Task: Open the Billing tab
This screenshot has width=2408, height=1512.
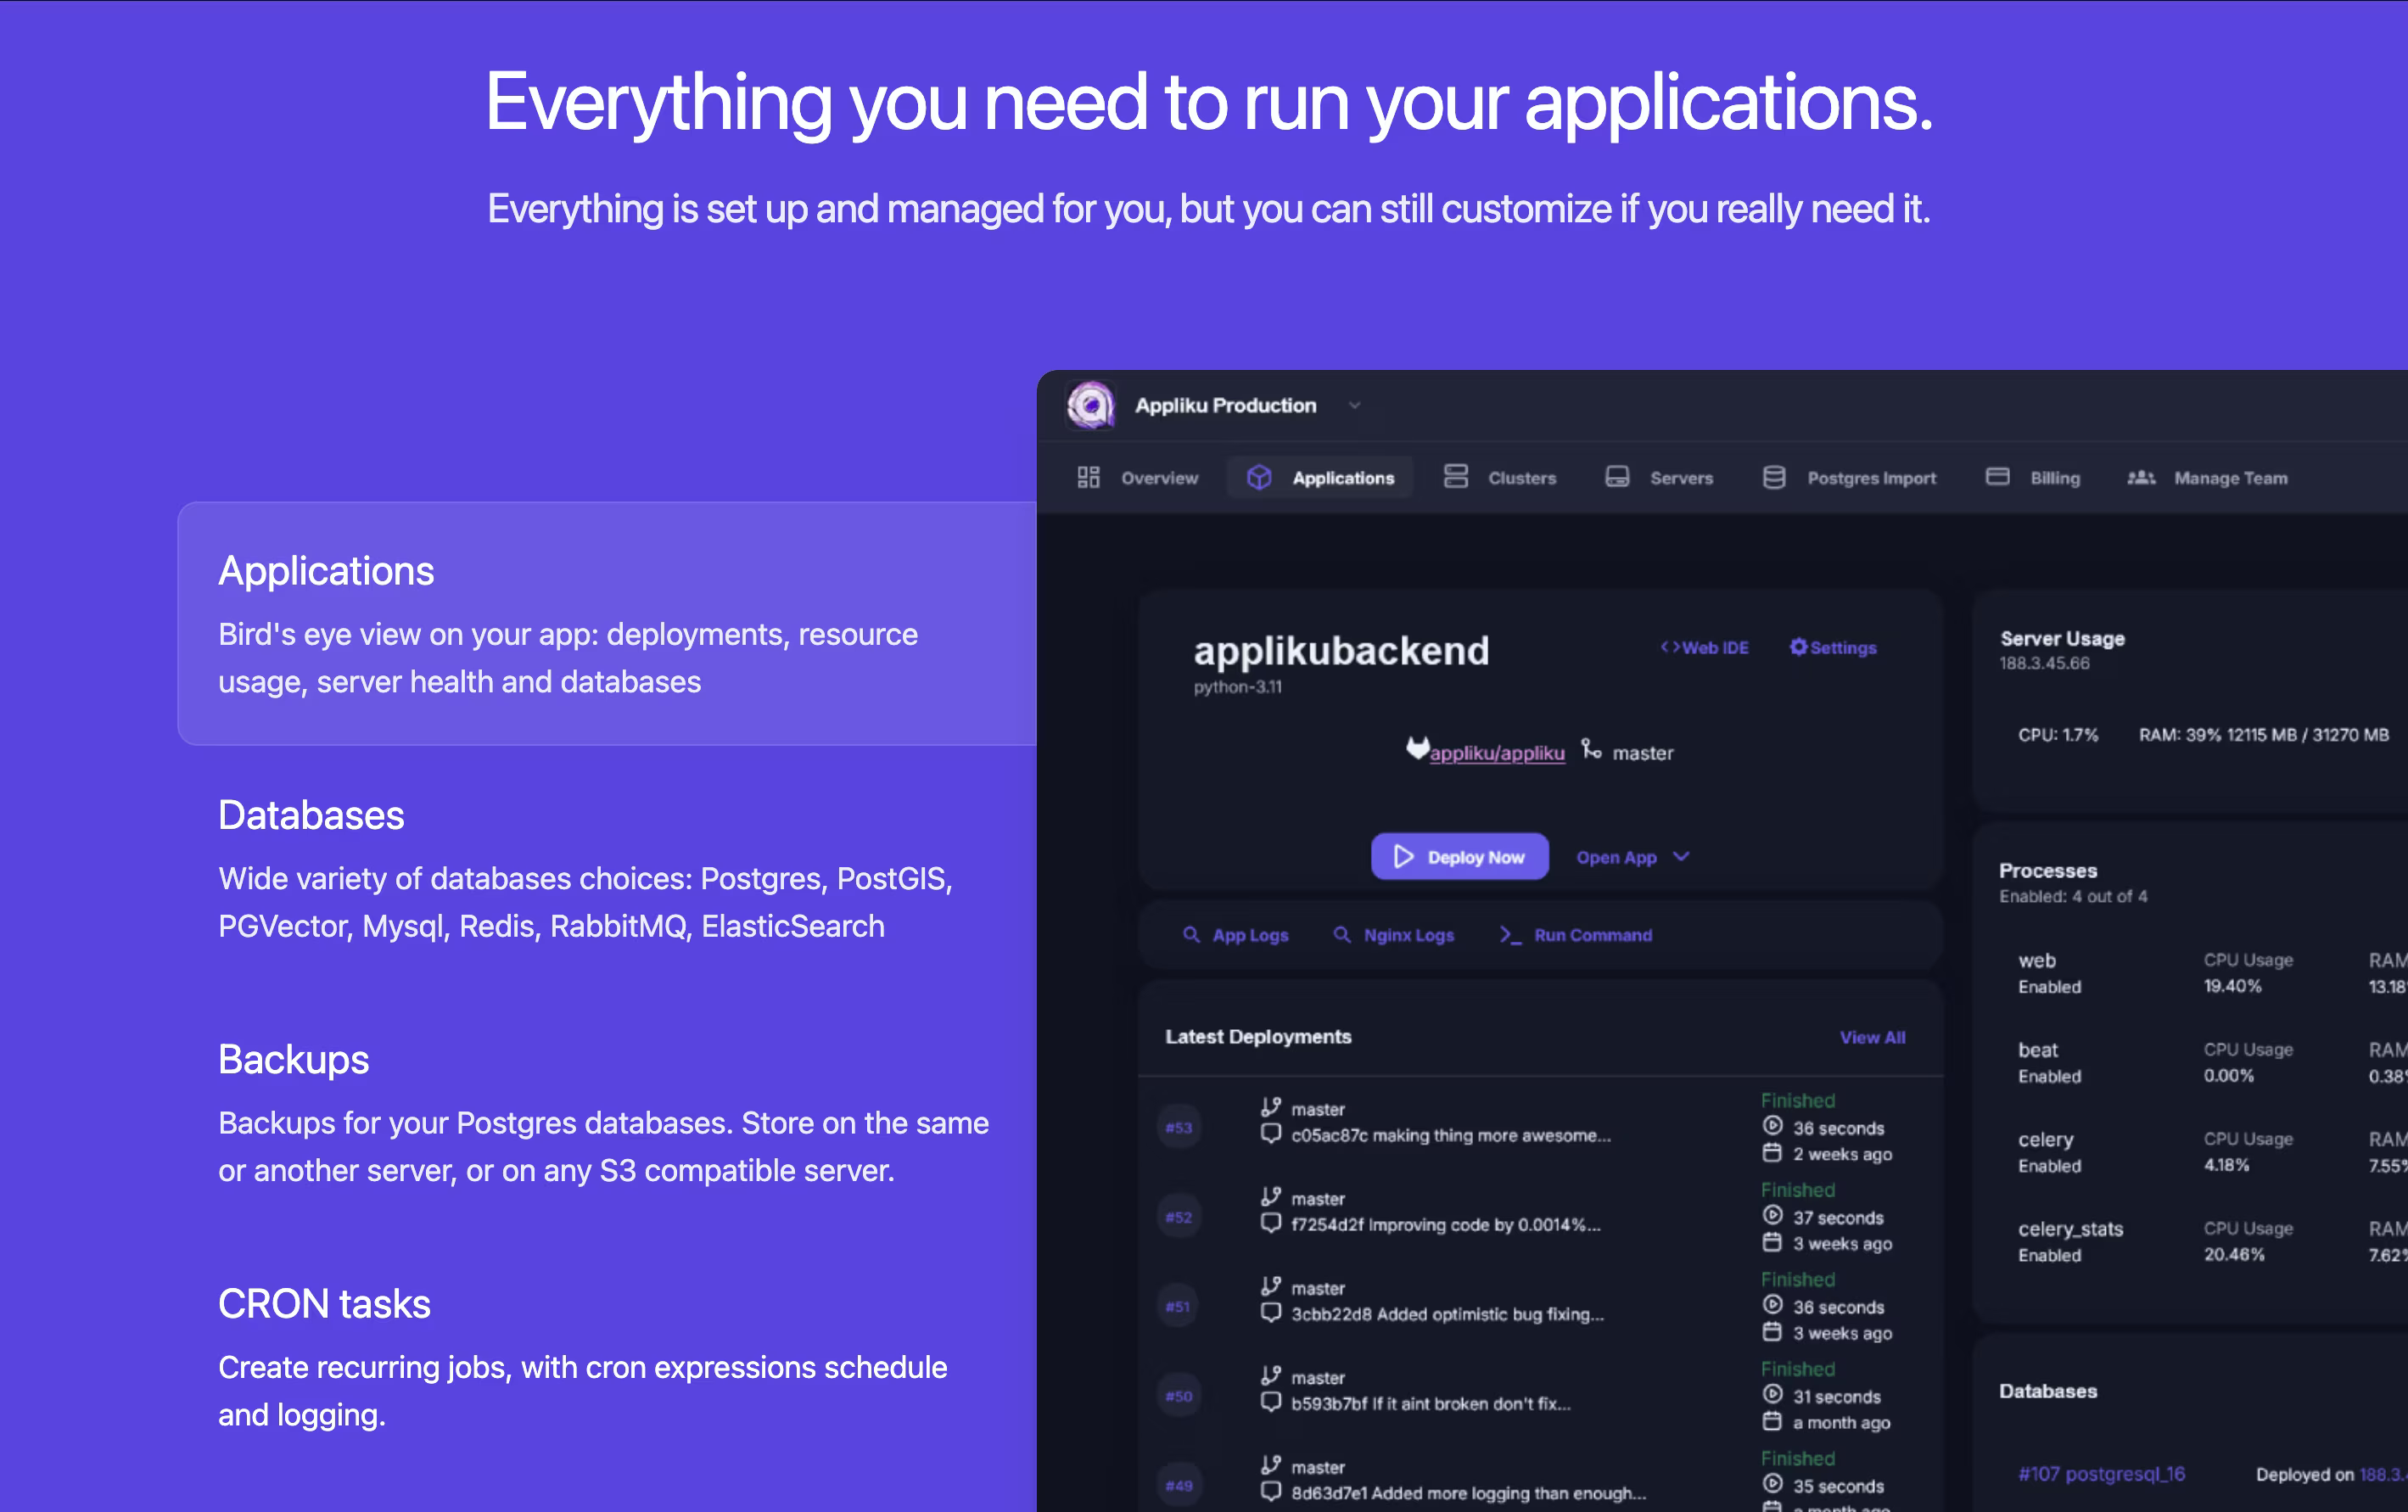Action: (2033, 478)
